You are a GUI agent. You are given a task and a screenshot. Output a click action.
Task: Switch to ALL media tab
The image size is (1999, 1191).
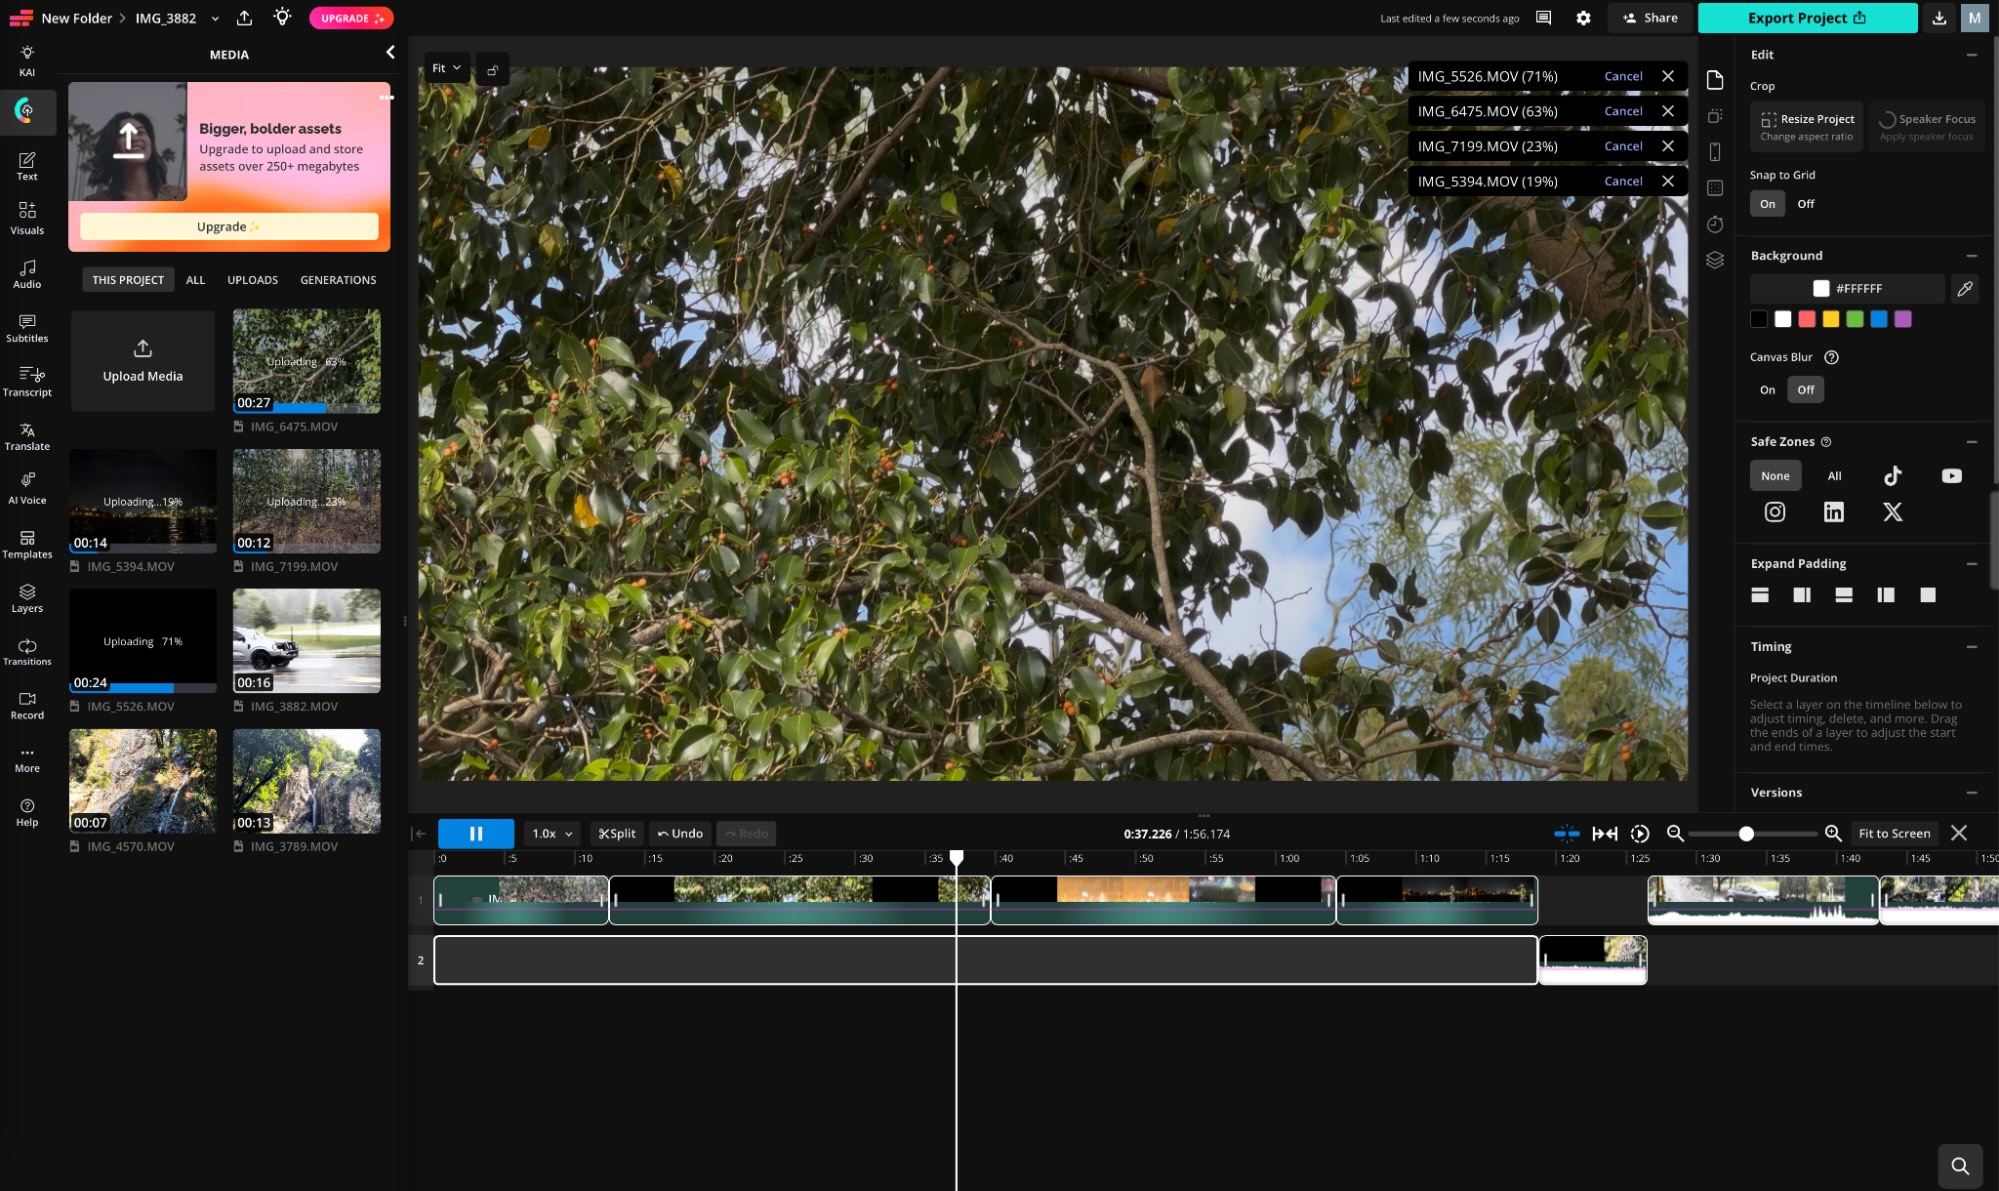195,280
